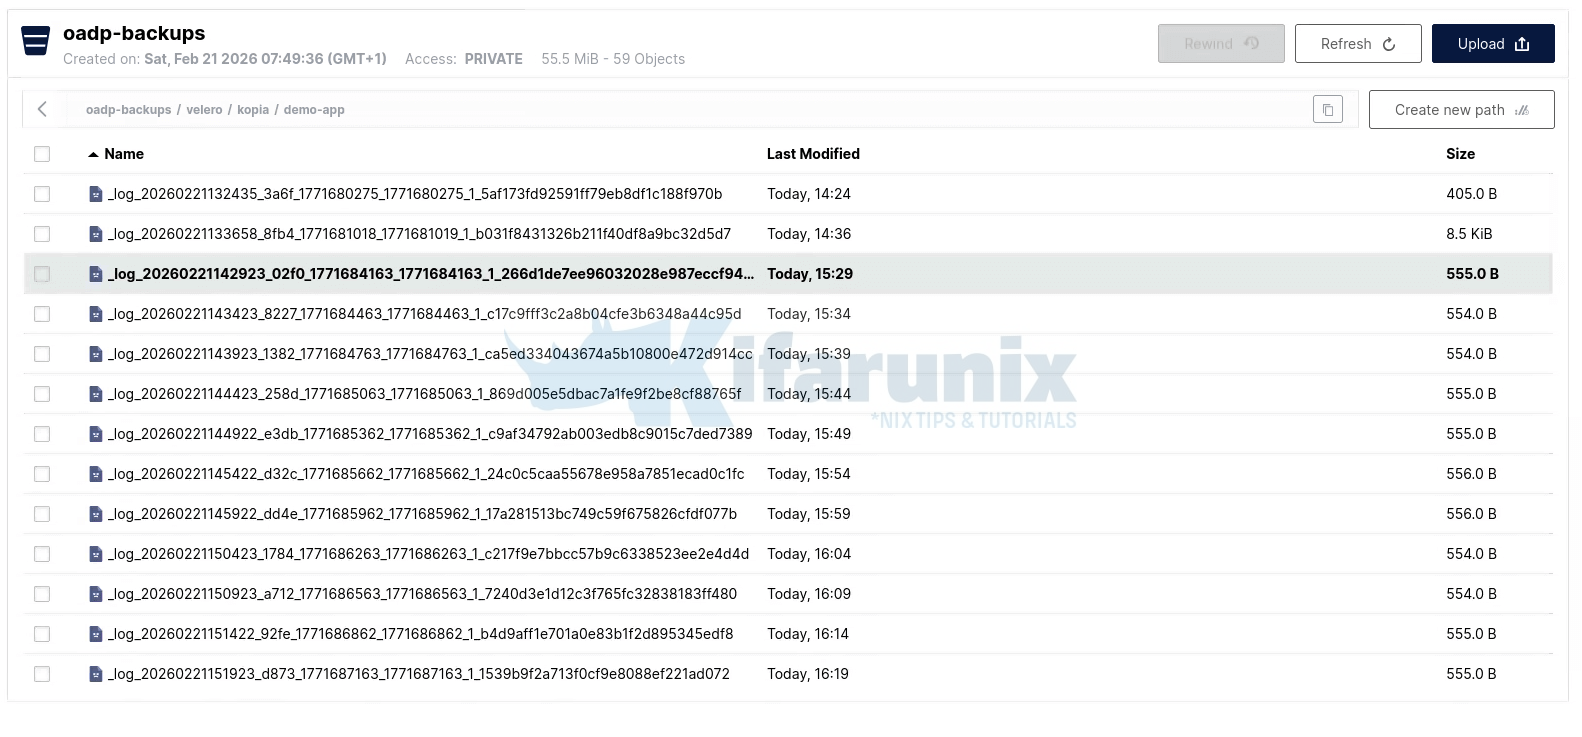Open file _log_20260221133658_8fb4_1771681018
Image resolution: width=1582 pixels, height=737 pixels.
tap(420, 234)
